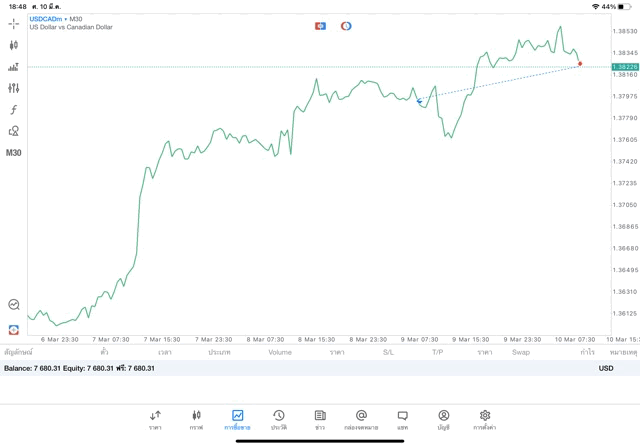Switch to the quotes tab with arrows

(x=155, y=420)
